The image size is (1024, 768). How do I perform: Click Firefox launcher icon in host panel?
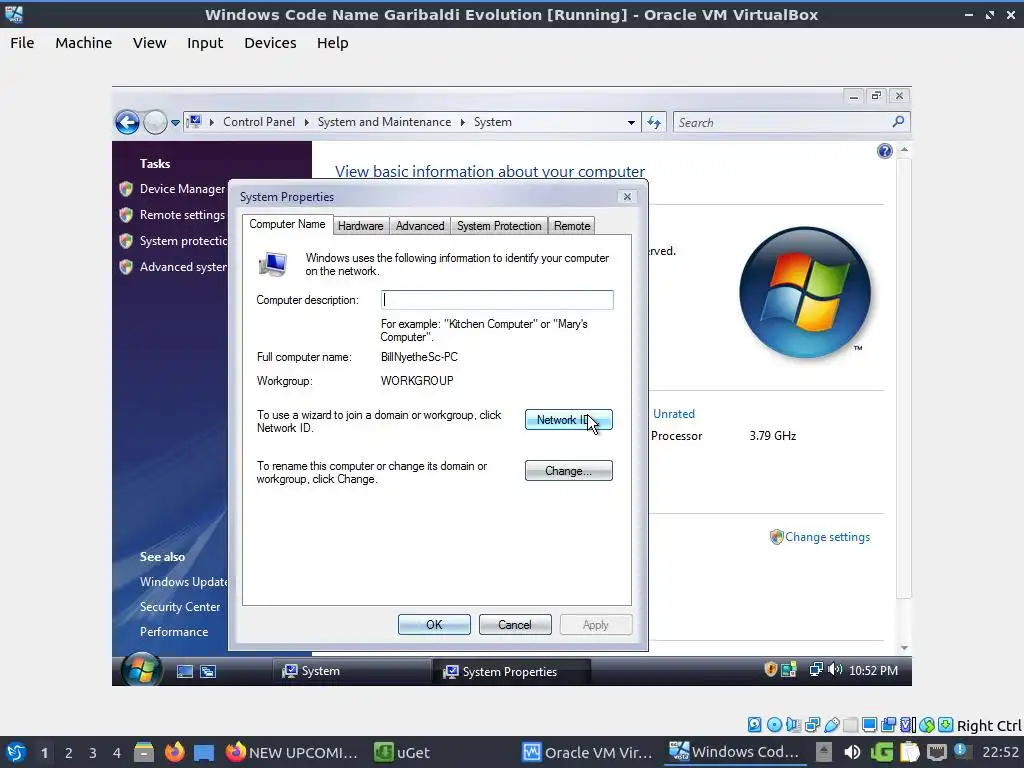click(x=174, y=752)
